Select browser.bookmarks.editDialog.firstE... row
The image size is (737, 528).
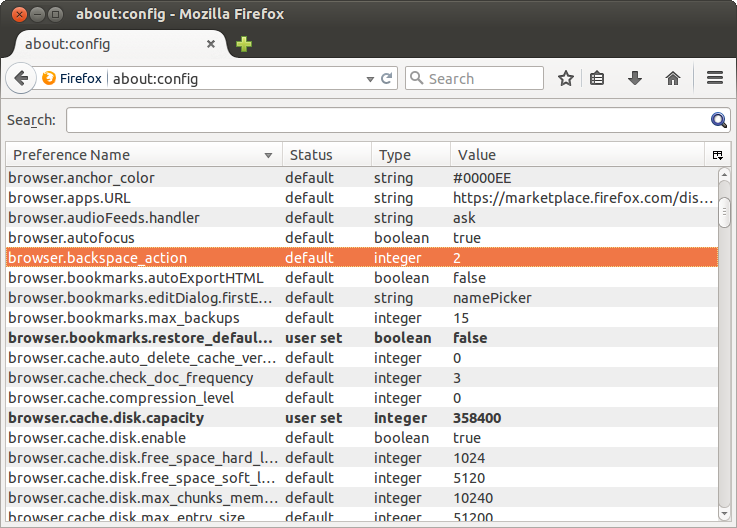(362, 298)
